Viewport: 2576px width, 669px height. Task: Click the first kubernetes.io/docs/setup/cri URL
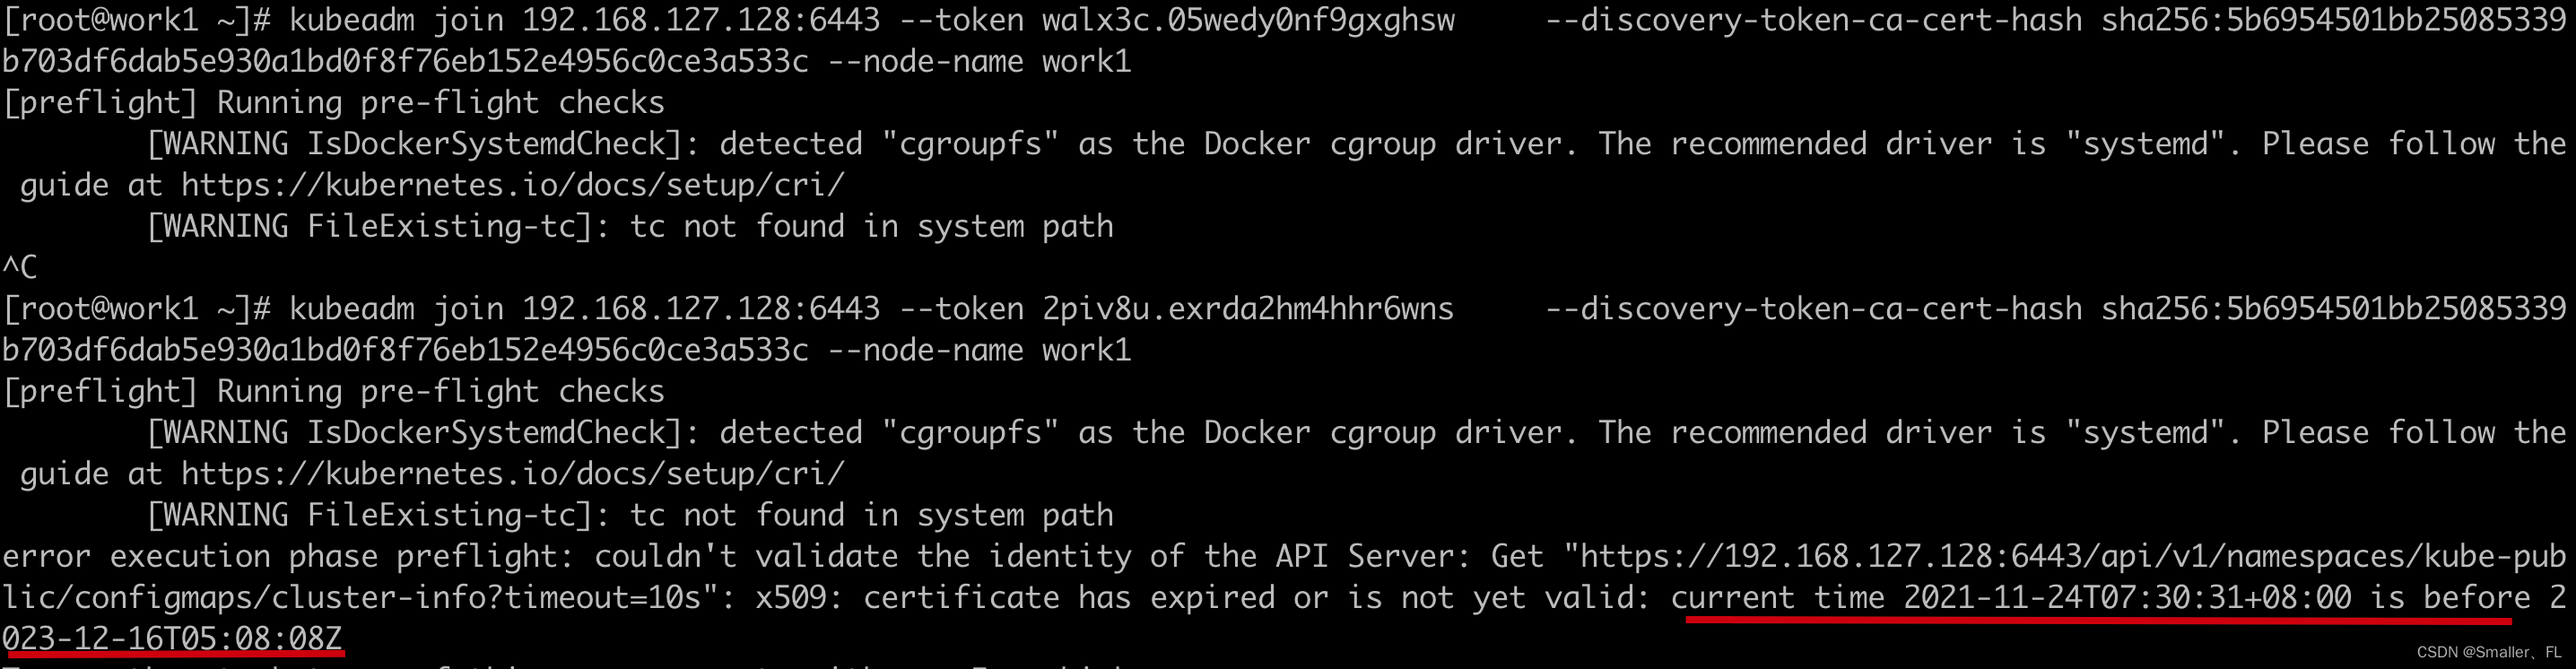513,186
